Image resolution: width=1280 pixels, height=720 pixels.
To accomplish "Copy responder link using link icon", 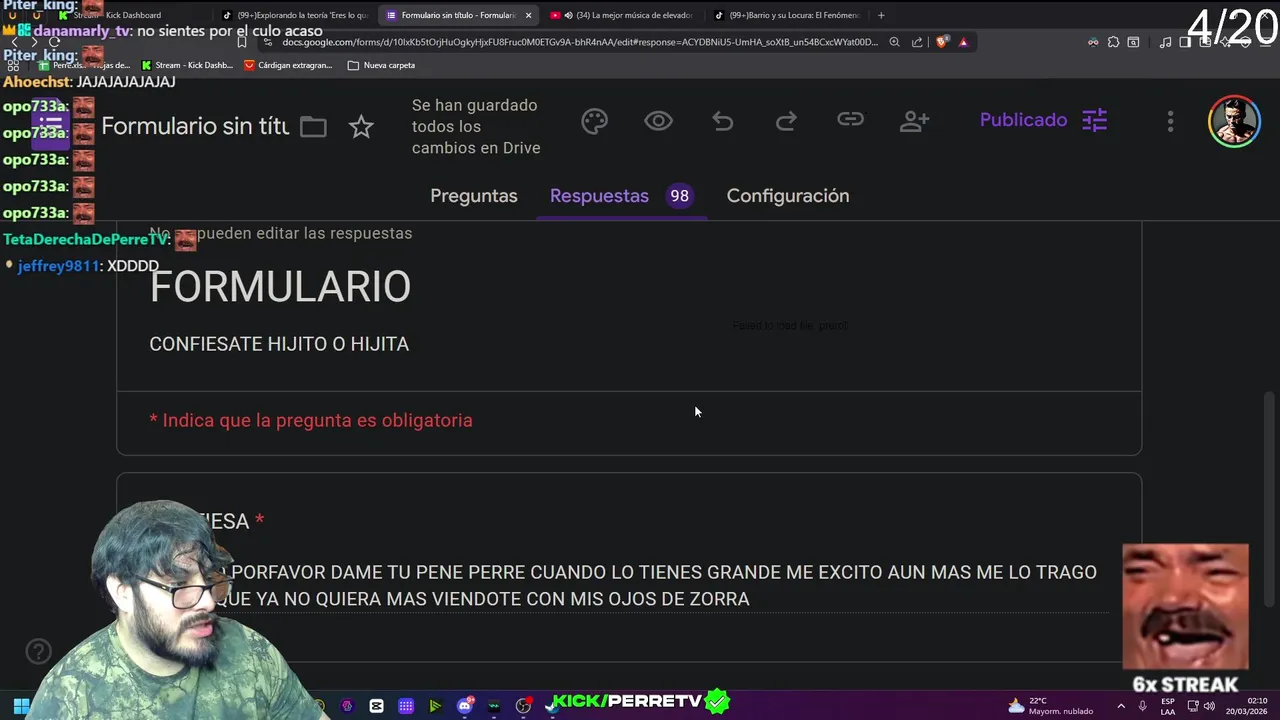I will coord(850,120).
